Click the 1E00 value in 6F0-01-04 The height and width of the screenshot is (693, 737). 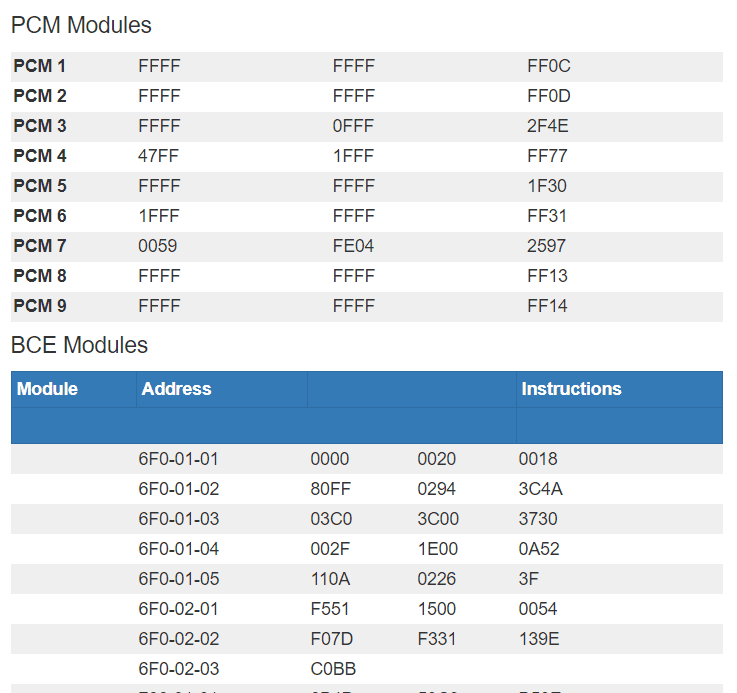pyautogui.click(x=438, y=549)
